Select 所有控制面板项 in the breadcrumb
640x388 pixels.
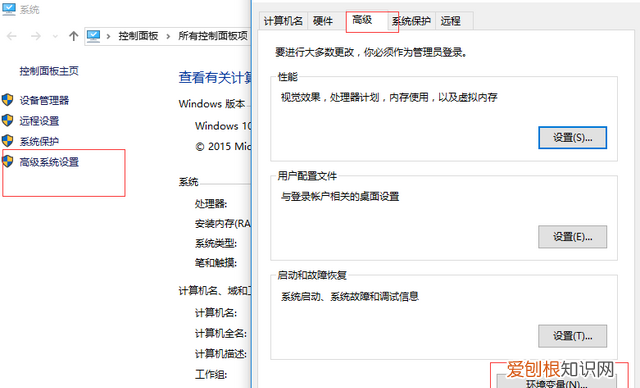click(213, 36)
